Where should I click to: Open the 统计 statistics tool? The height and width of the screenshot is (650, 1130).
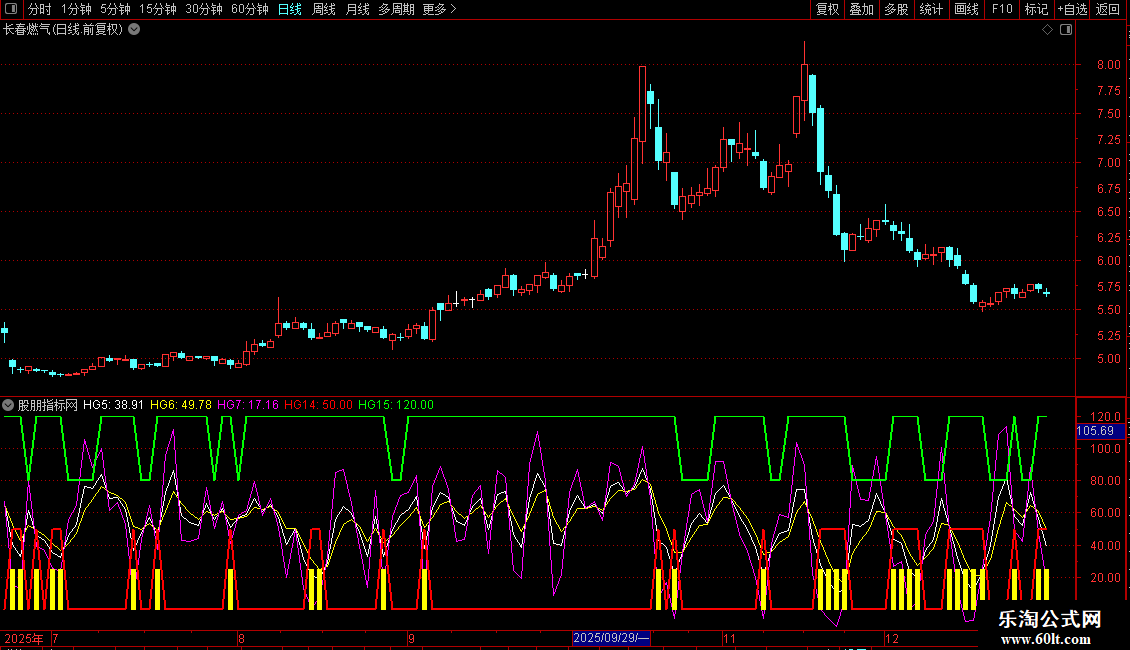931,9
